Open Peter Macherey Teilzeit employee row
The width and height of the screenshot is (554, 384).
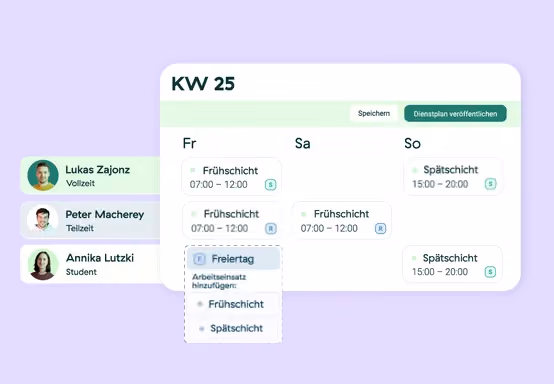[x=90, y=220]
